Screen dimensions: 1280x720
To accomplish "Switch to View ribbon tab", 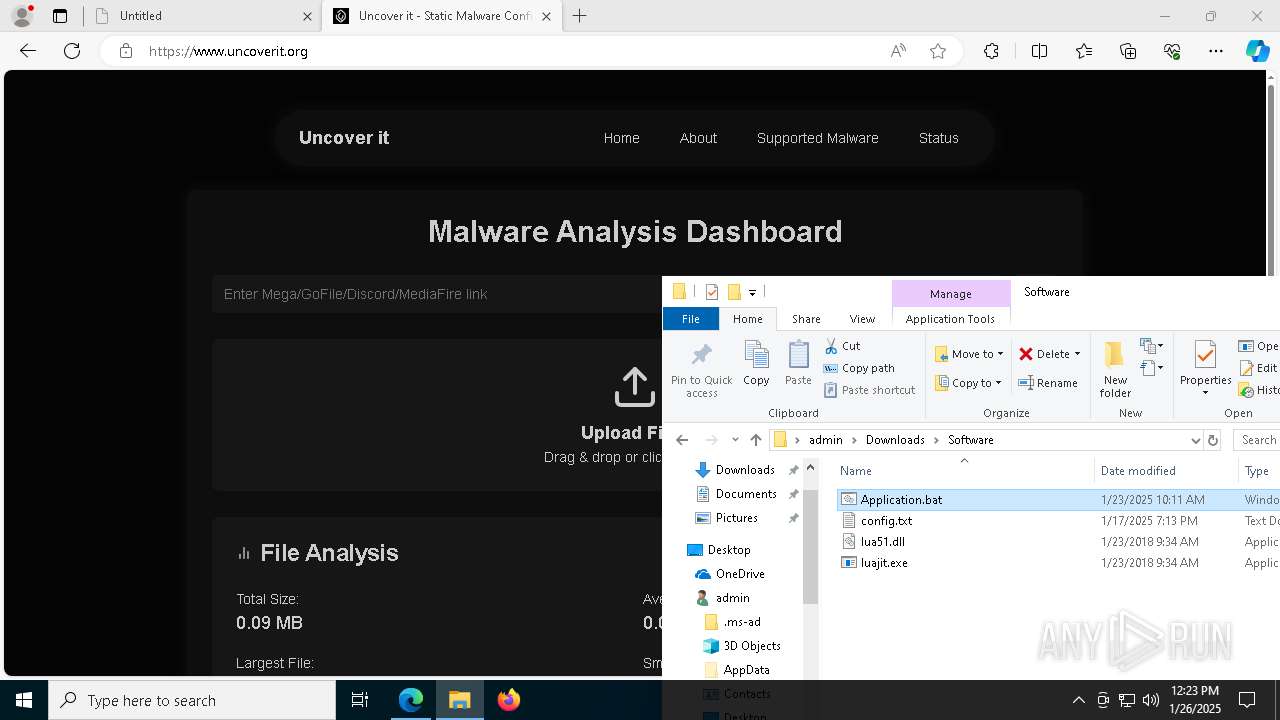I will [862, 319].
